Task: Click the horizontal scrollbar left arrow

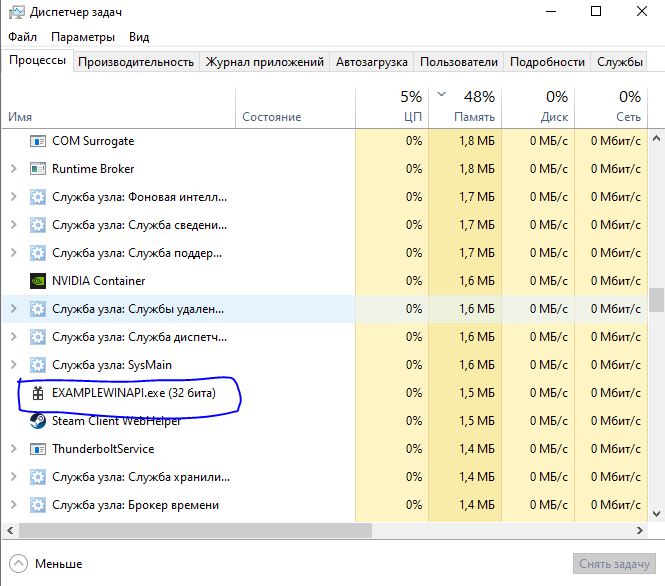Action: pyautogui.click(x=10, y=530)
